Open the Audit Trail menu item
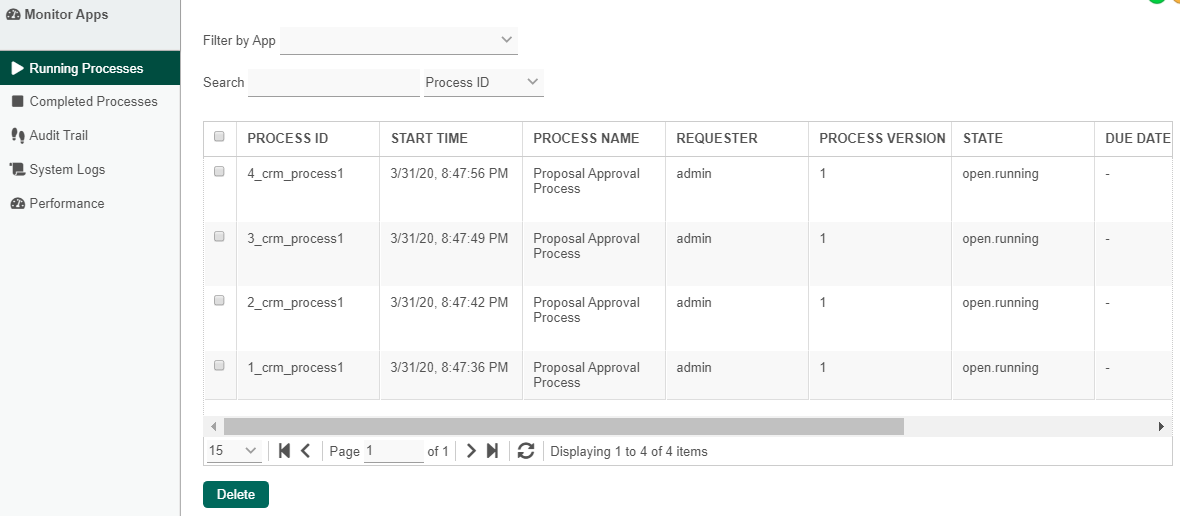 pyautogui.click(x=59, y=135)
